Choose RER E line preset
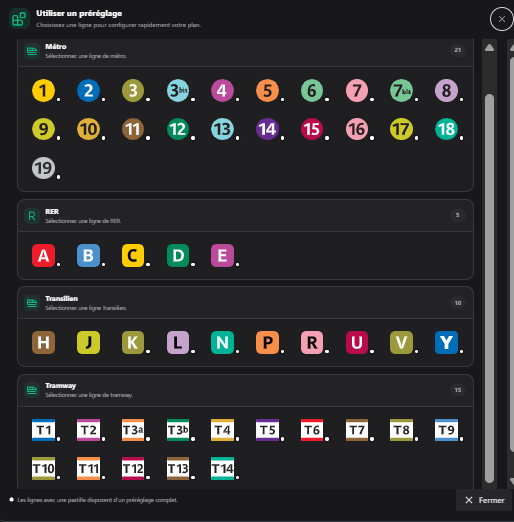The image size is (514, 522). click(222, 256)
